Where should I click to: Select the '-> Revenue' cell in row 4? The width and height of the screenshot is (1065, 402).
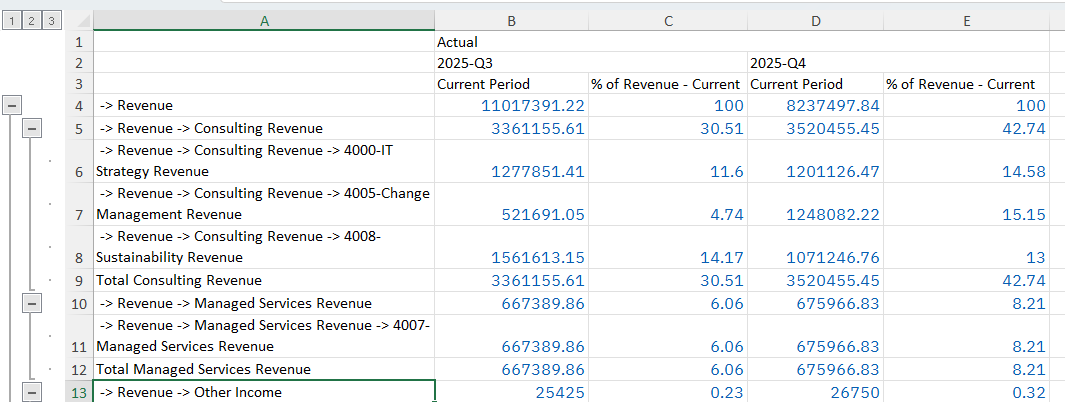tap(264, 105)
